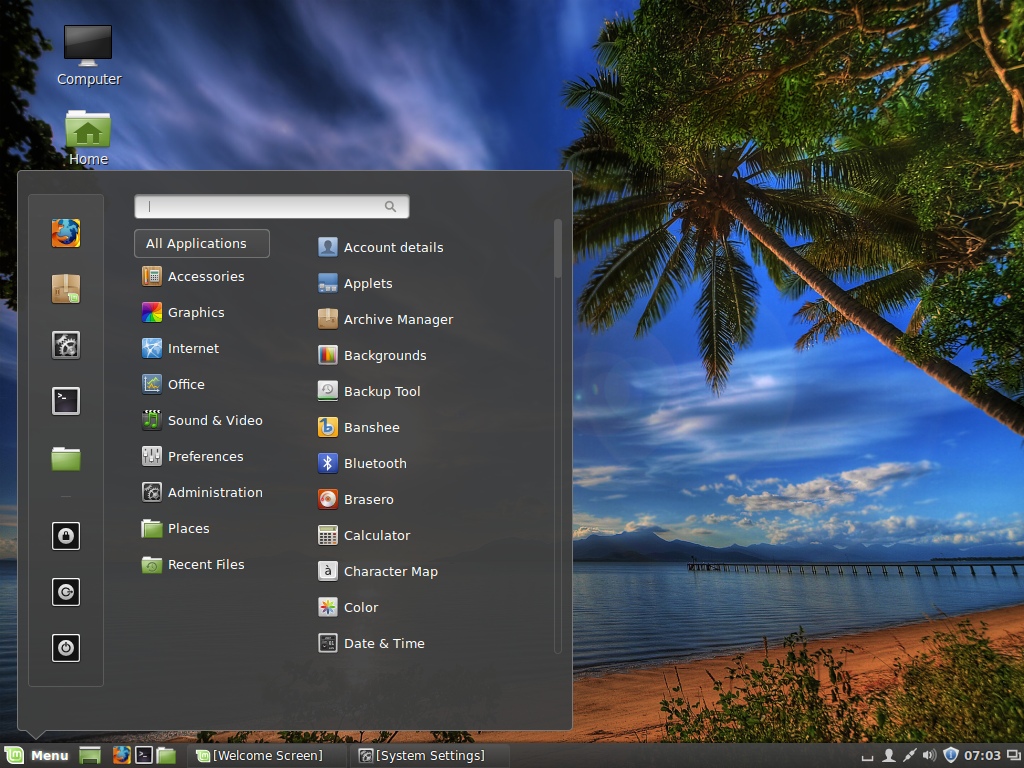1024x768 pixels.
Task: Open the Files folder icon in sidebar
Action: pos(65,457)
